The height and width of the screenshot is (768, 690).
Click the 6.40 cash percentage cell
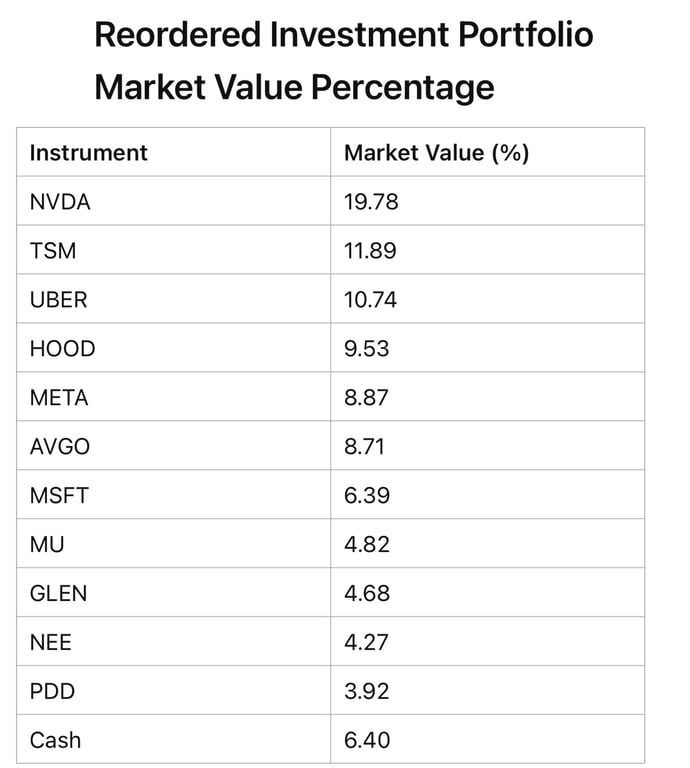tap(367, 741)
